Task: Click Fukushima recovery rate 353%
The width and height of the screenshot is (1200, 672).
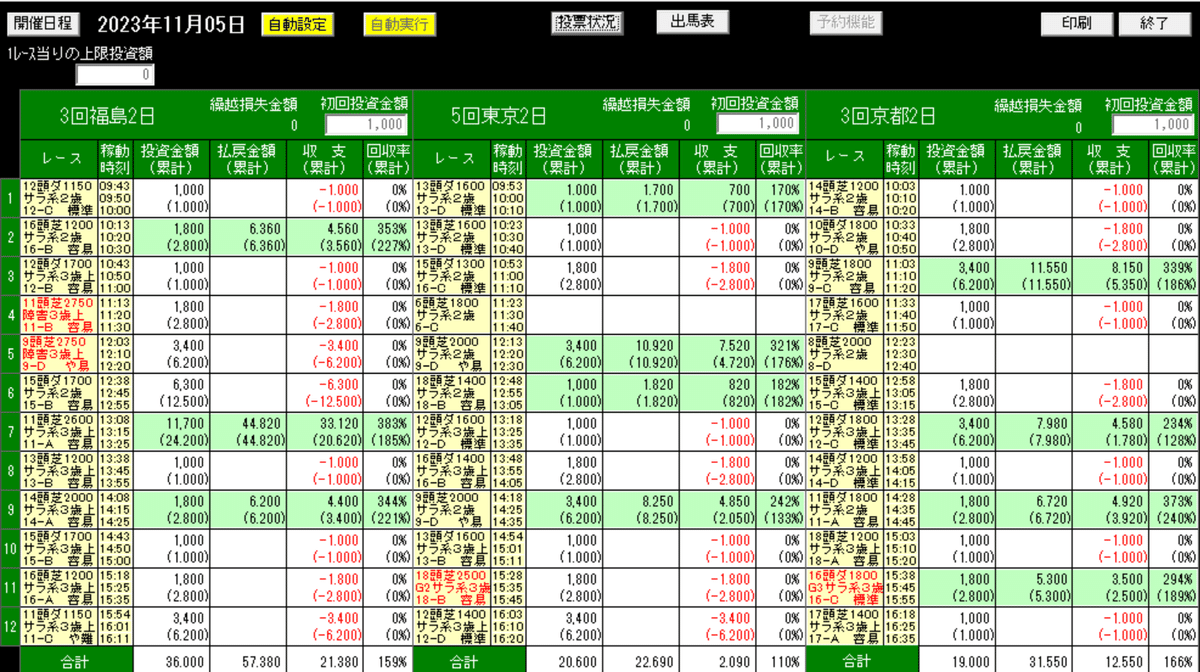Action: point(387,237)
